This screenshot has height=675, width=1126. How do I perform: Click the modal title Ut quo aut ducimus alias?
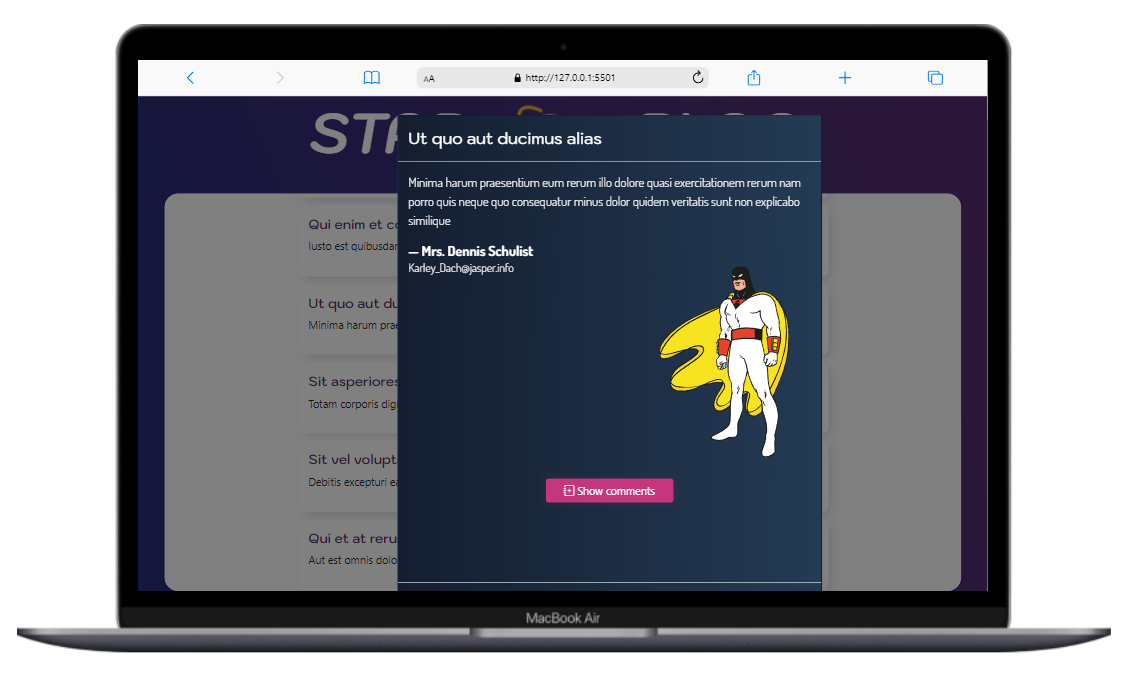coord(505,139)
